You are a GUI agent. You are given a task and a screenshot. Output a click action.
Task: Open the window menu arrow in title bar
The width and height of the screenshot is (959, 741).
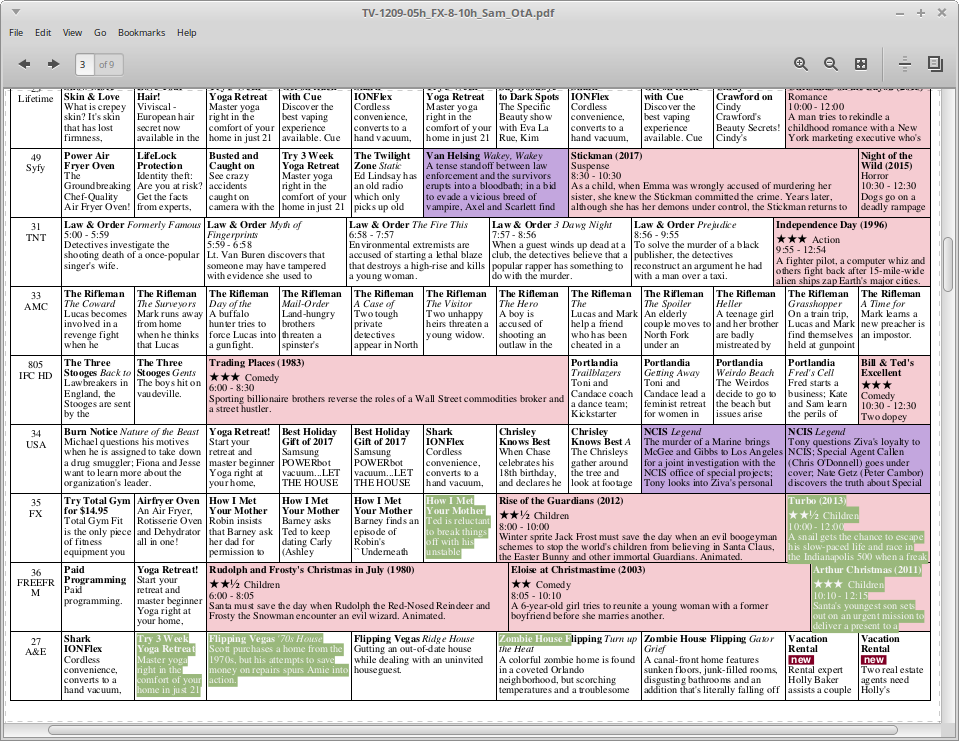point(16,12)
